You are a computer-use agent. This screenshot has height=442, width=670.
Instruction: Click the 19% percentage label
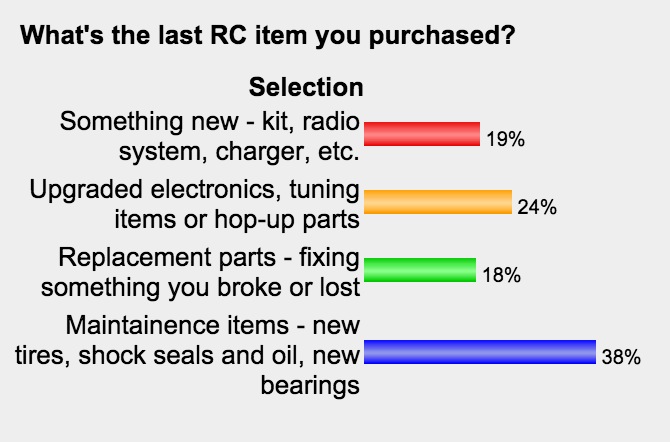tap(505, 139)
